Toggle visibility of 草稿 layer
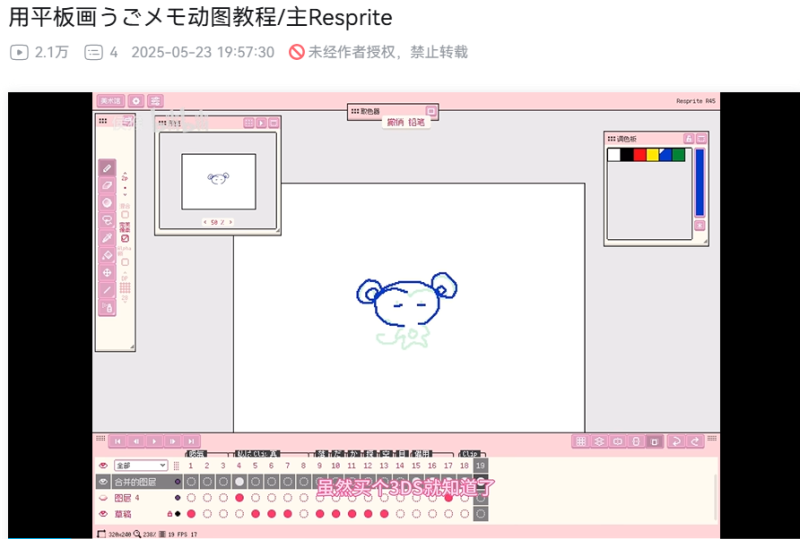800x539 pixels. pos(102,513)
